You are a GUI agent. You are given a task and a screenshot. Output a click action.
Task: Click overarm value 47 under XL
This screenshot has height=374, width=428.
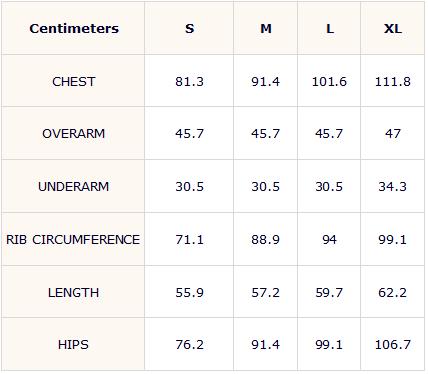point(393,134)
